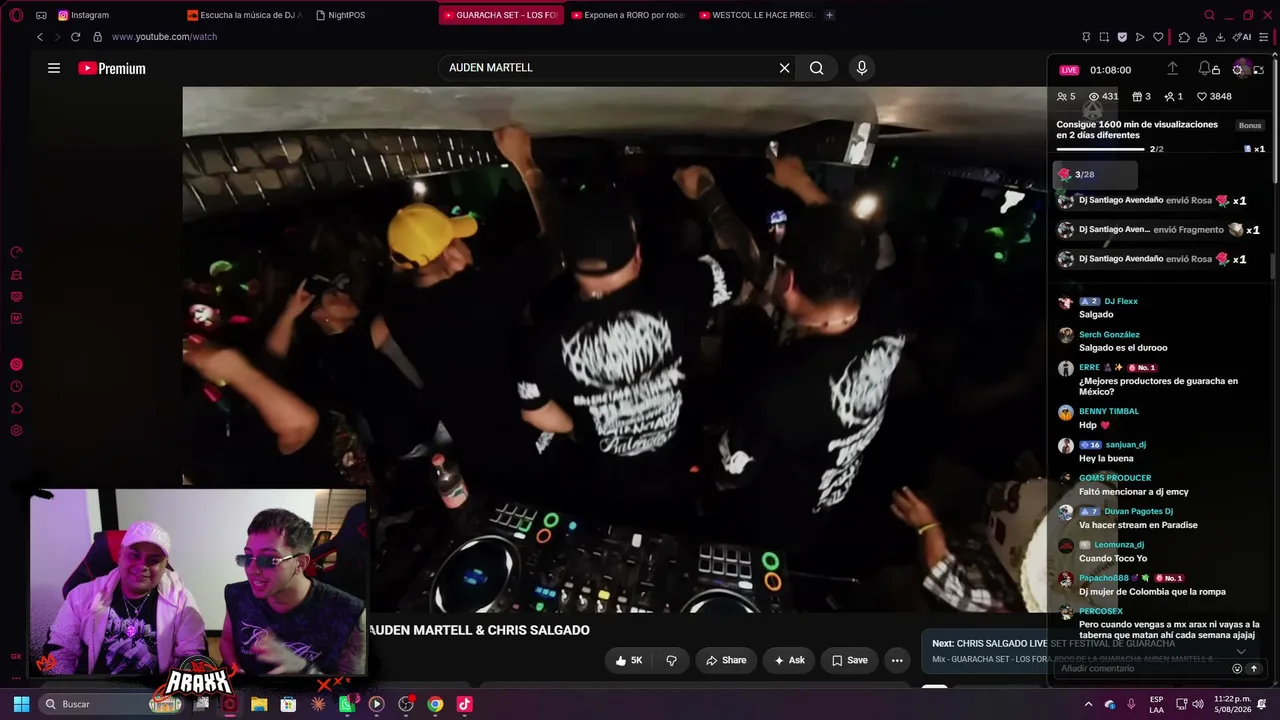This screenshot has width=1280, height=720.
Task: Switch to the Escucha la música de DJ tab
Action: (244, 15)
